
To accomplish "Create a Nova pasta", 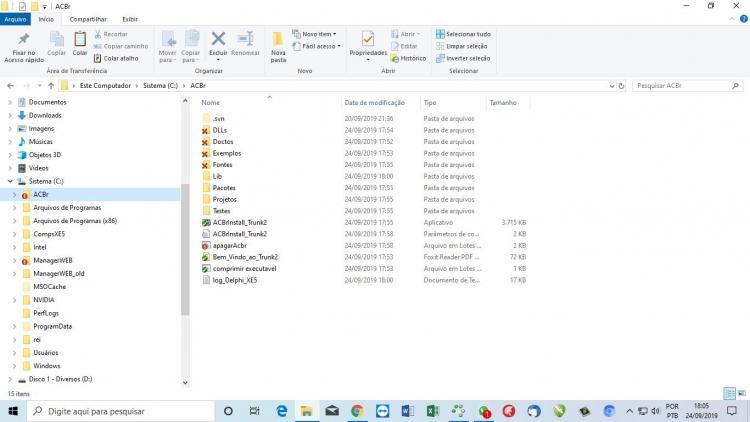I will [278, 47].
